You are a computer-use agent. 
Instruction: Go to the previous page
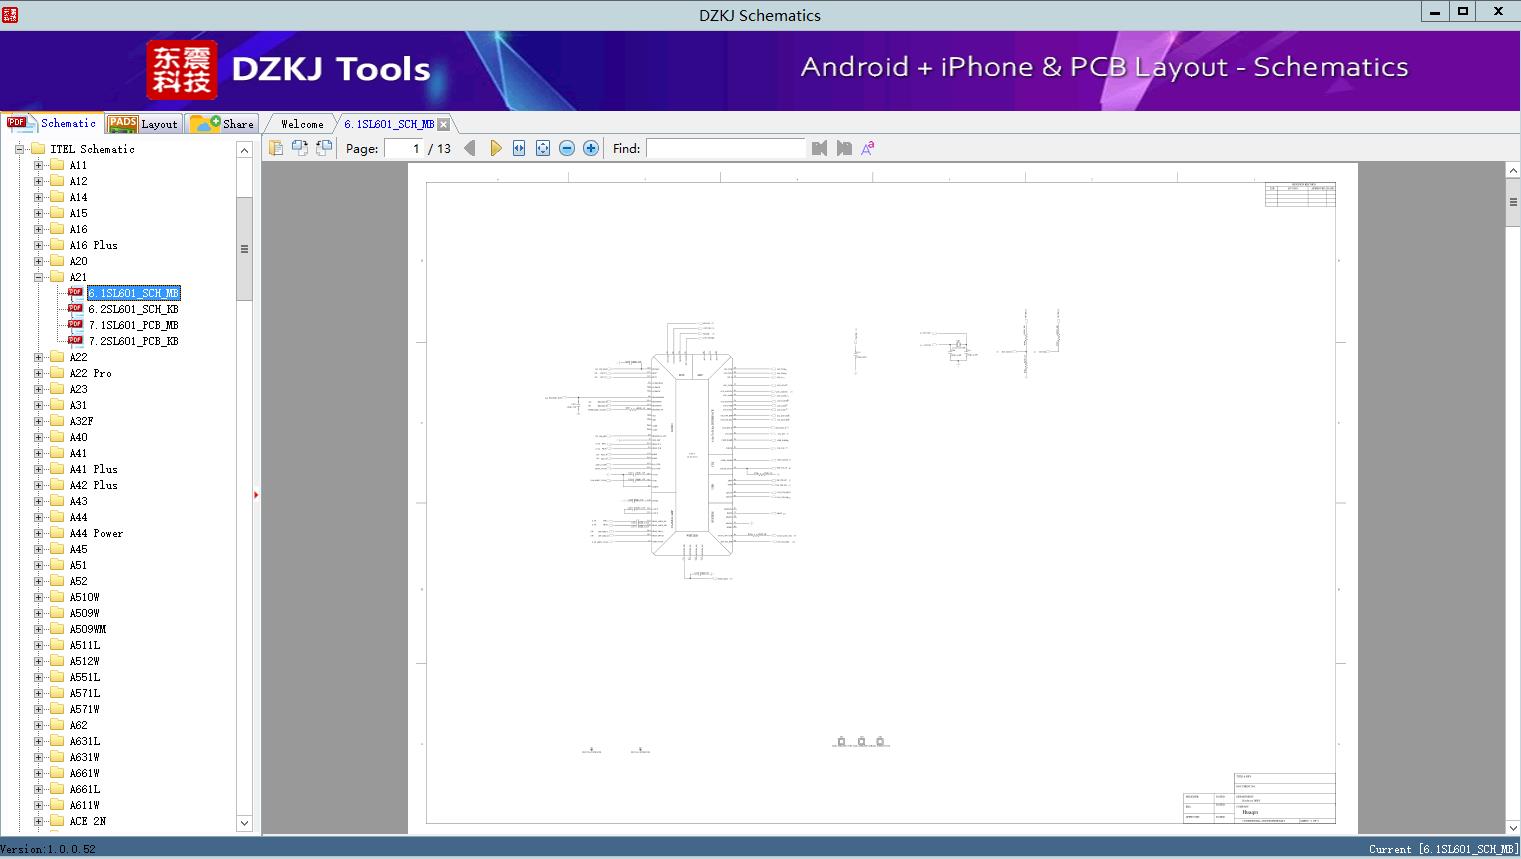(470, 148)
